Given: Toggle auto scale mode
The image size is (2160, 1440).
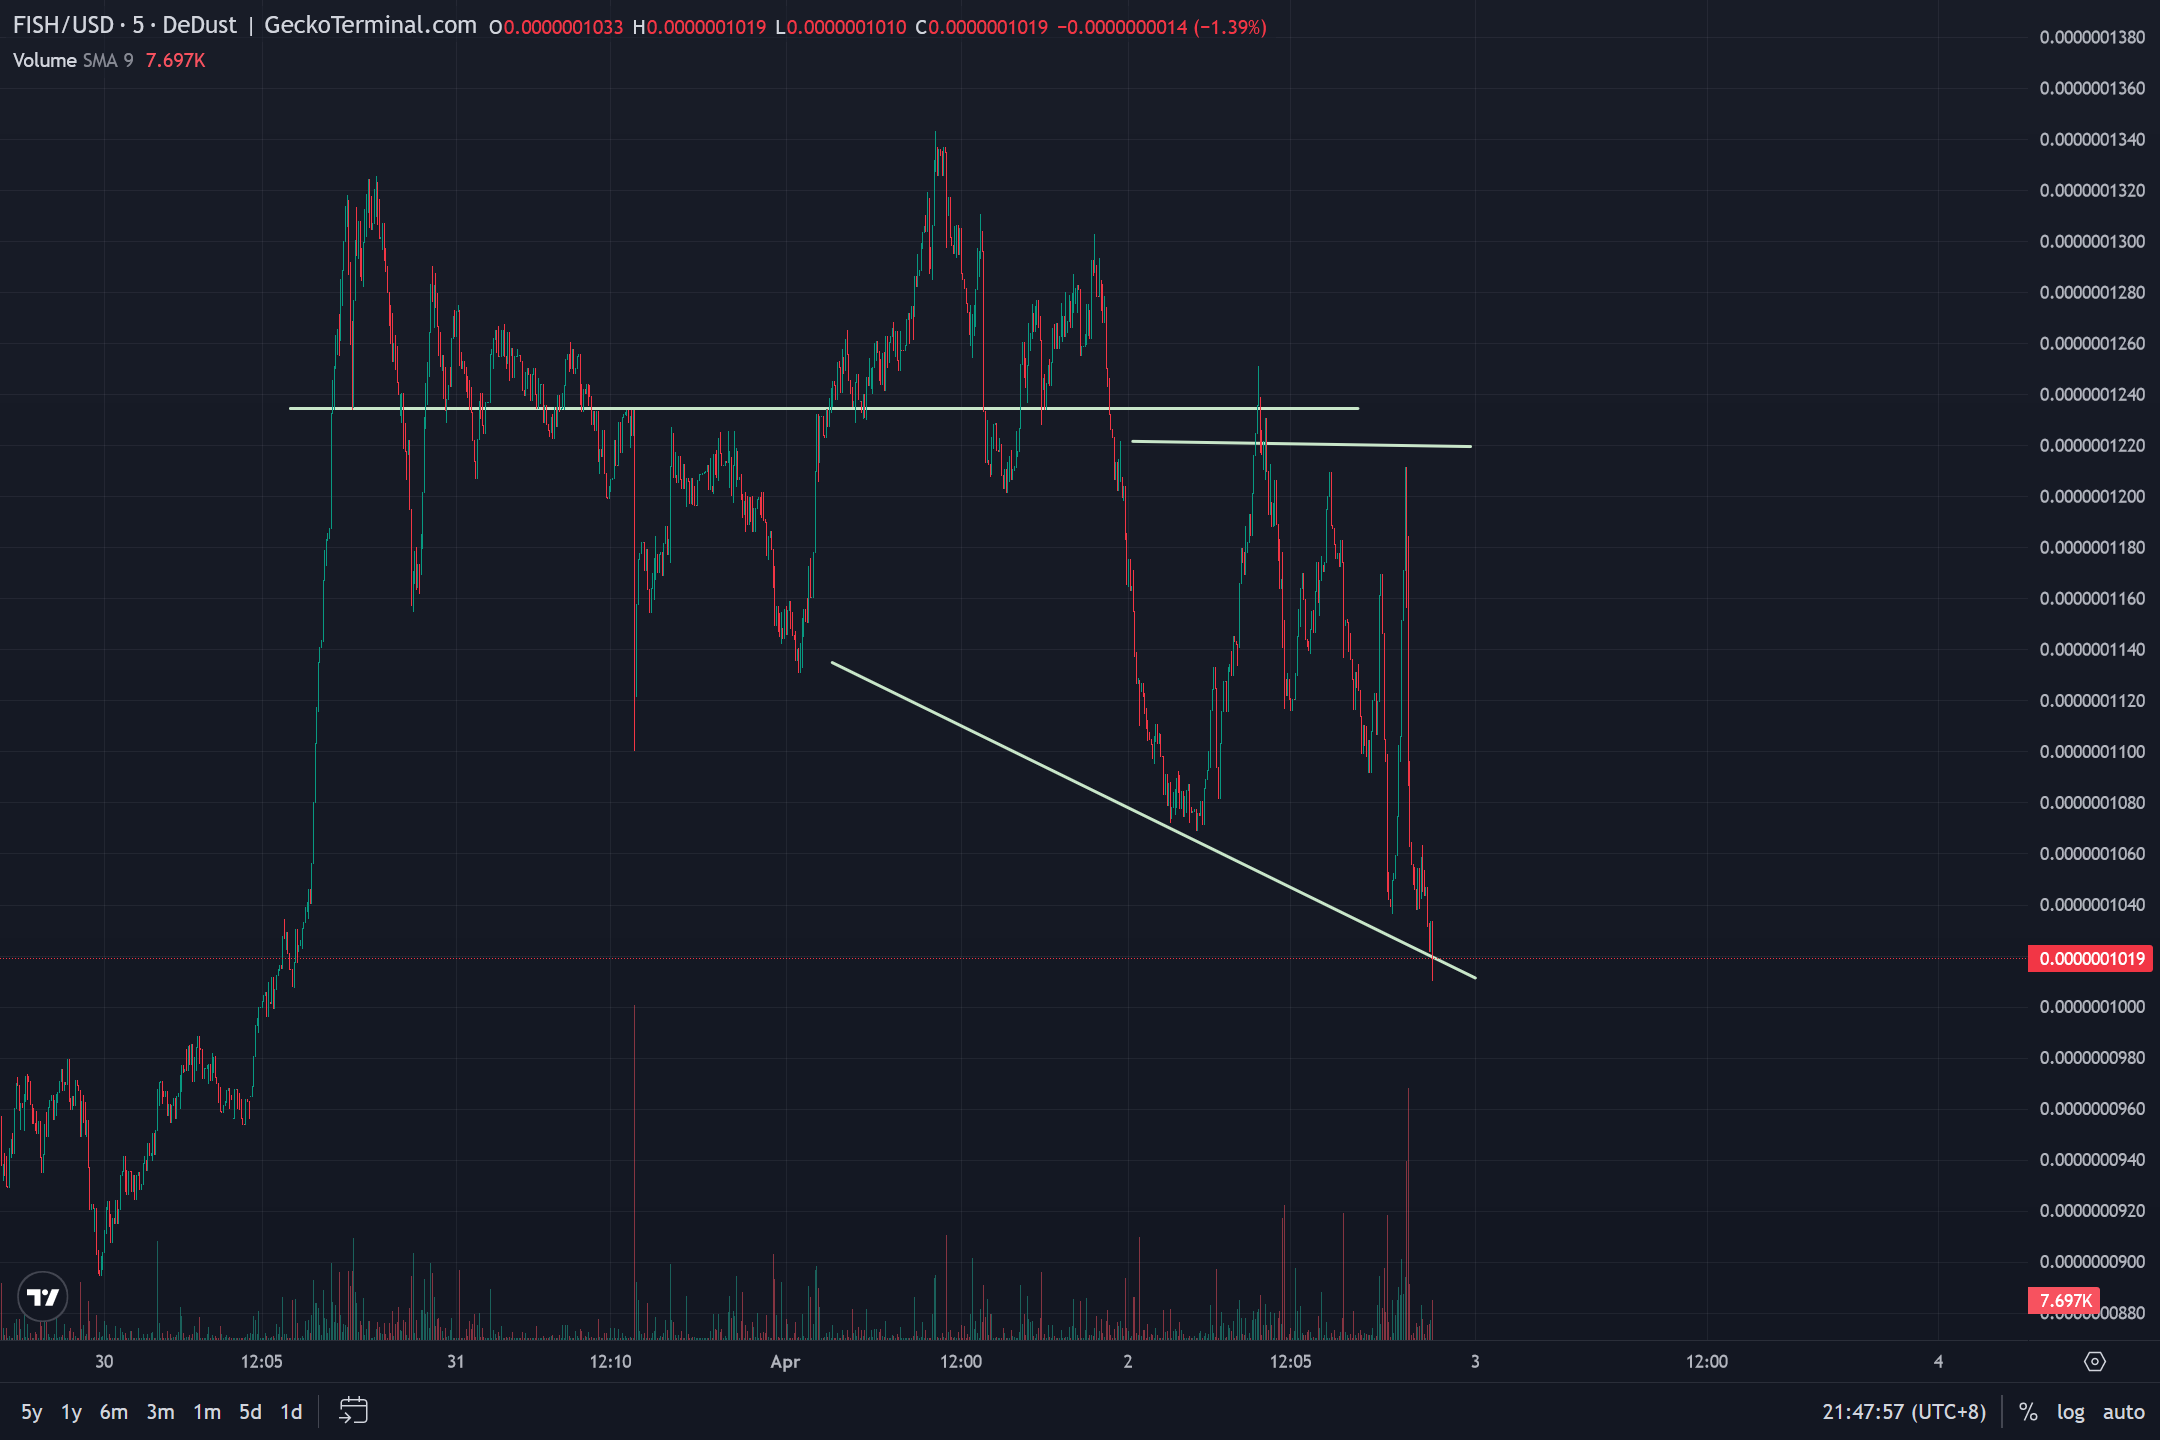Looking at the screenshot, I should click(x=2123, y=1411).
